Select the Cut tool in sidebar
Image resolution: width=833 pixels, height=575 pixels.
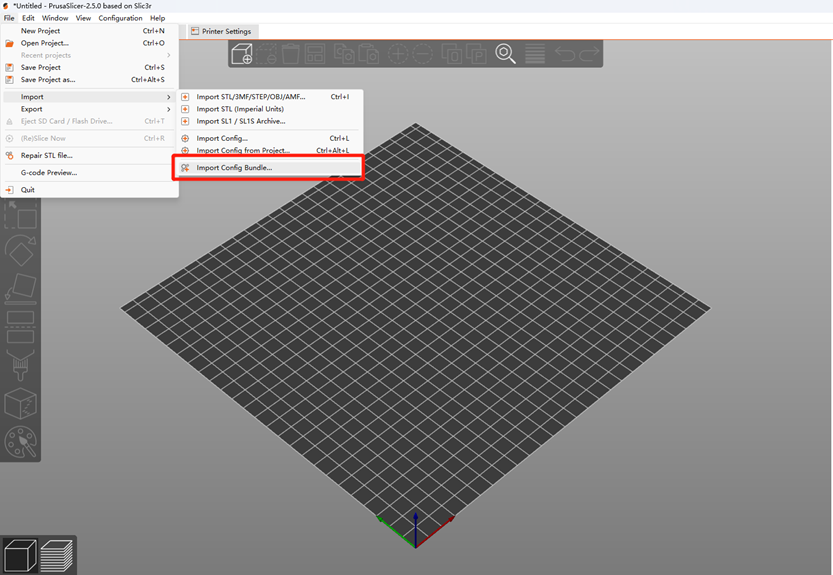point(20,327)
